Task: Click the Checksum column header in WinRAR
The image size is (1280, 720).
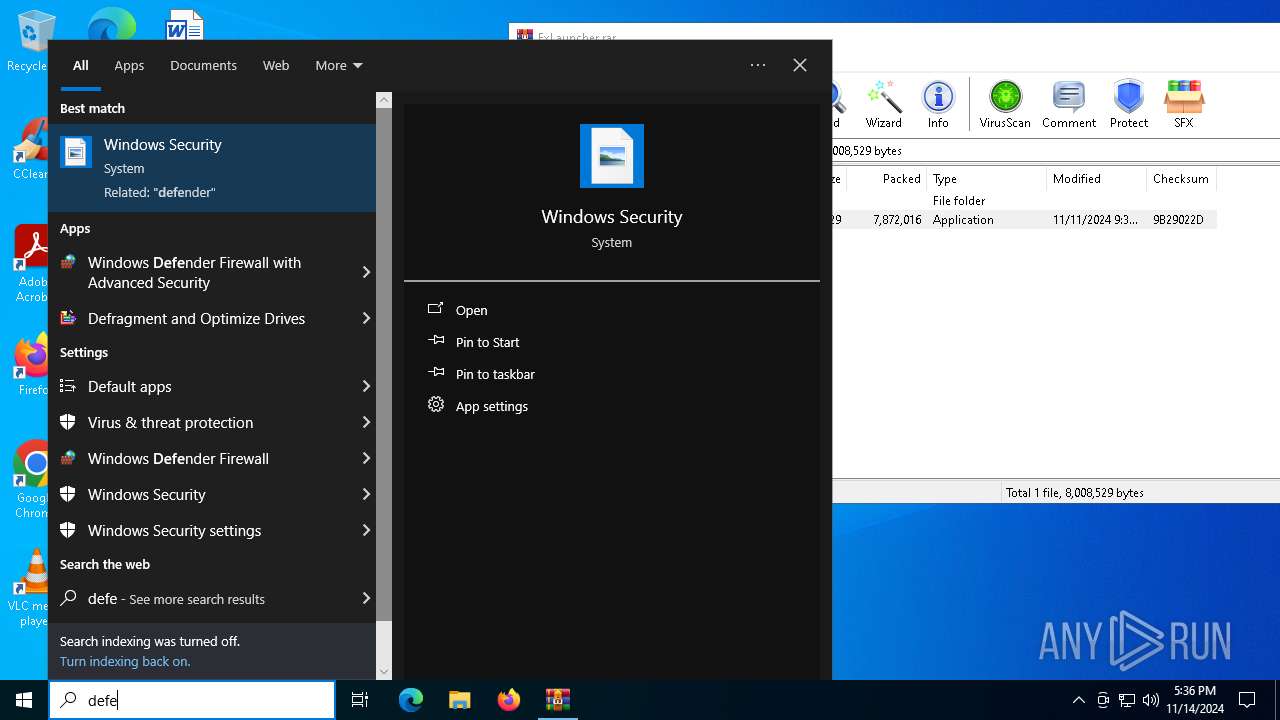Action: [x=1181, y=179]
